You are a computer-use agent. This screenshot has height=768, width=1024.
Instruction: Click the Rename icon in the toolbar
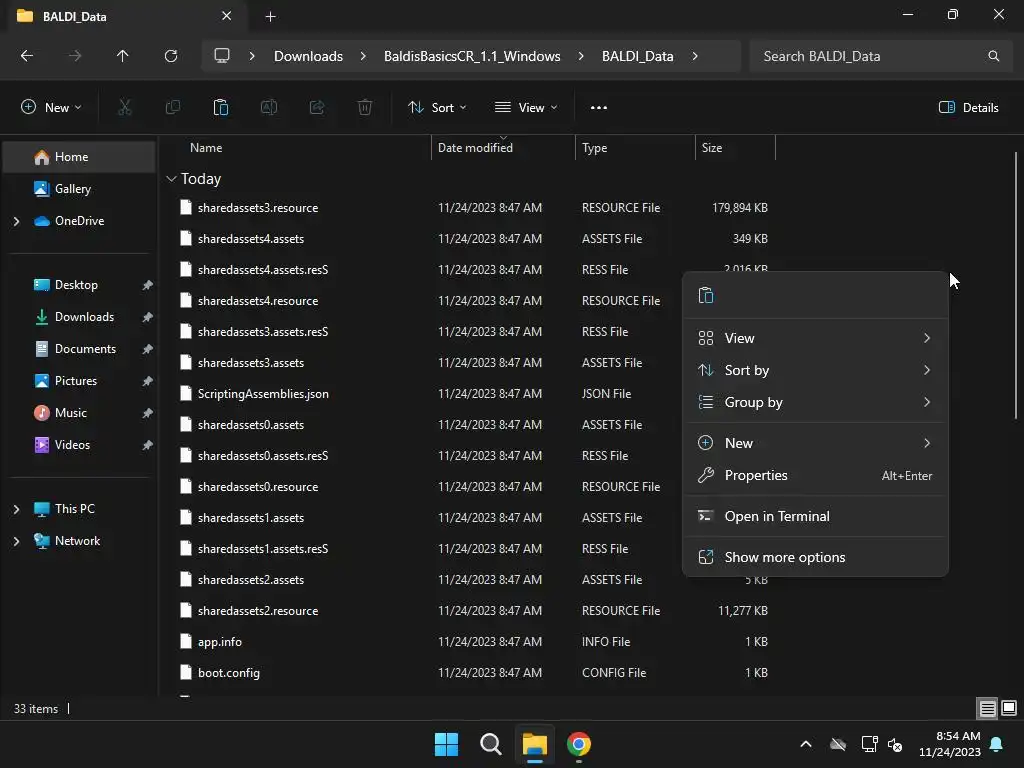pyautogui.click(x=269, y=107)
